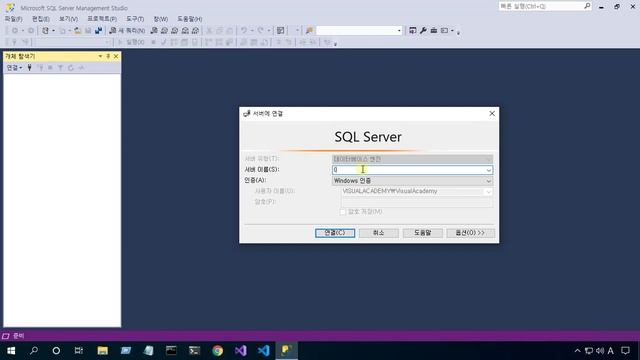Open Visual Studio Code from the taskbar

(263, 350)
